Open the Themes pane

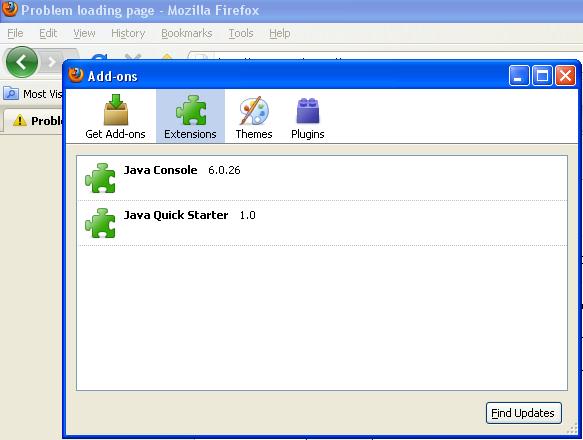(254, 116)
